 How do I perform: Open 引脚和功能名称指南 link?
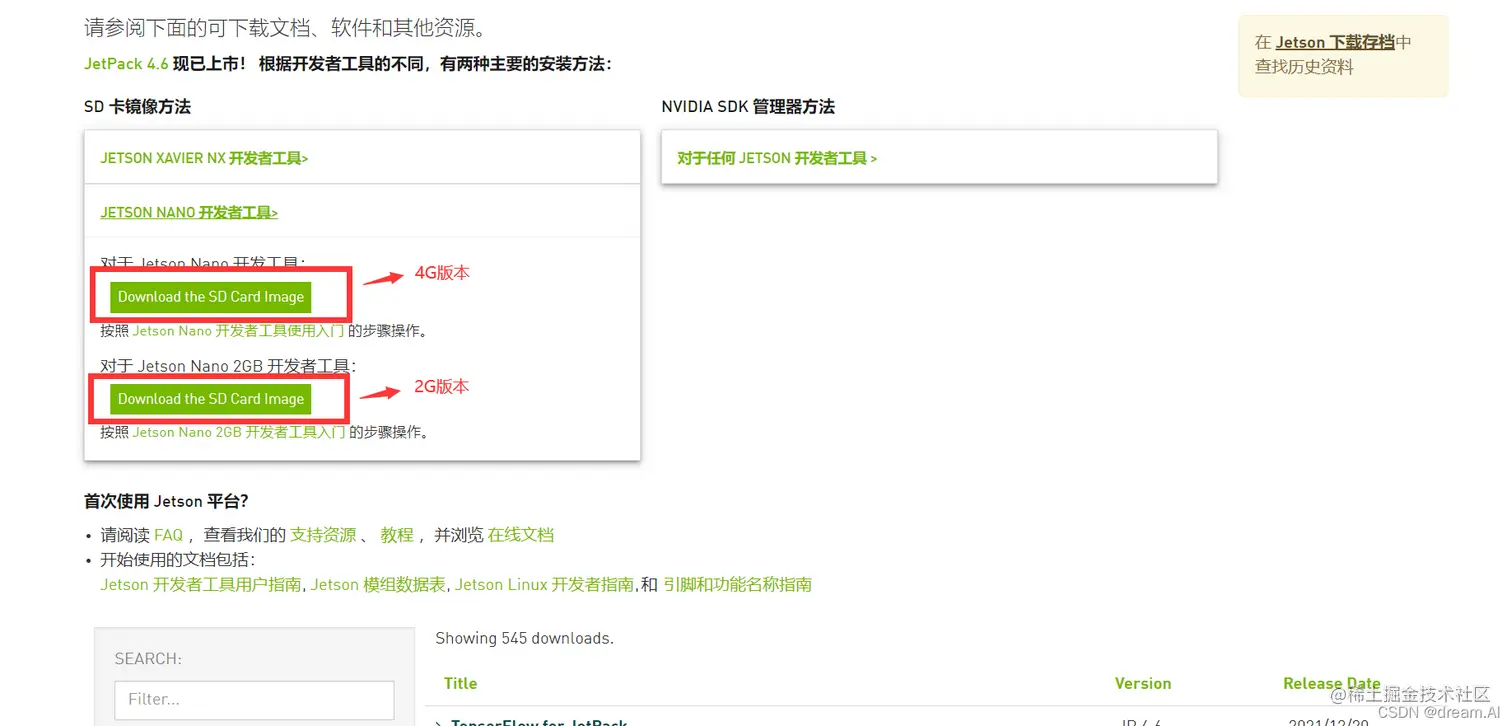click(737, 585)
